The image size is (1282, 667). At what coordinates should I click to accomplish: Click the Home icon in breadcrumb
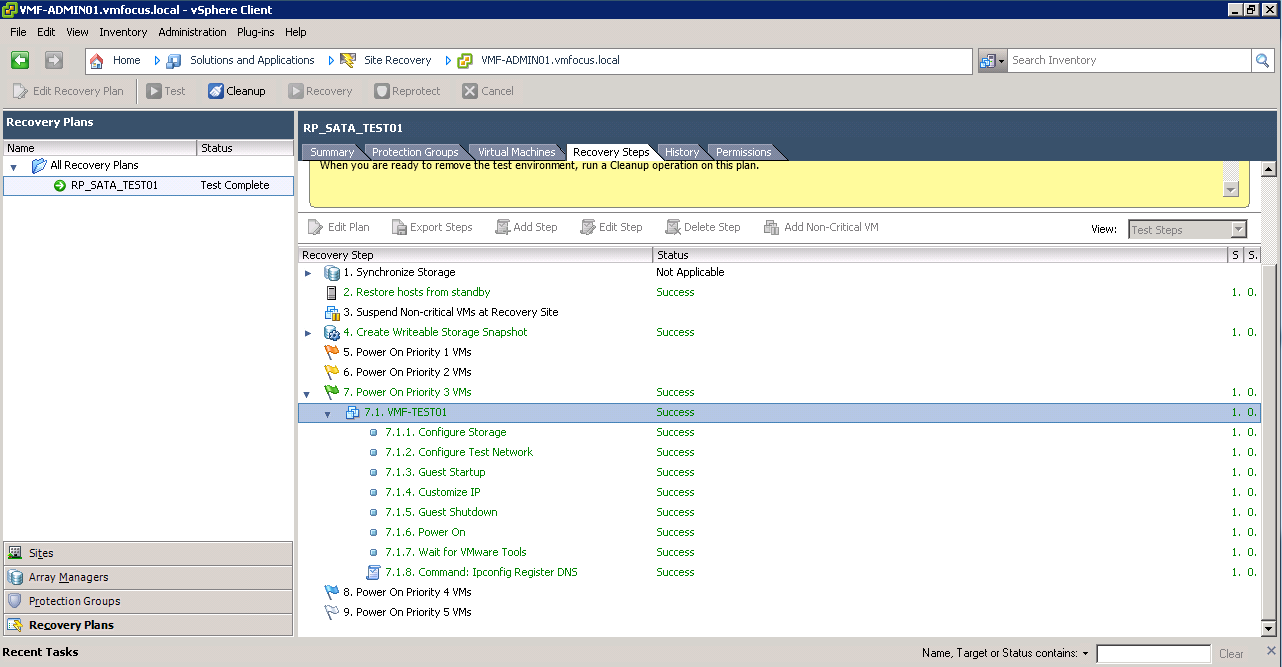[x=97, y=60]
